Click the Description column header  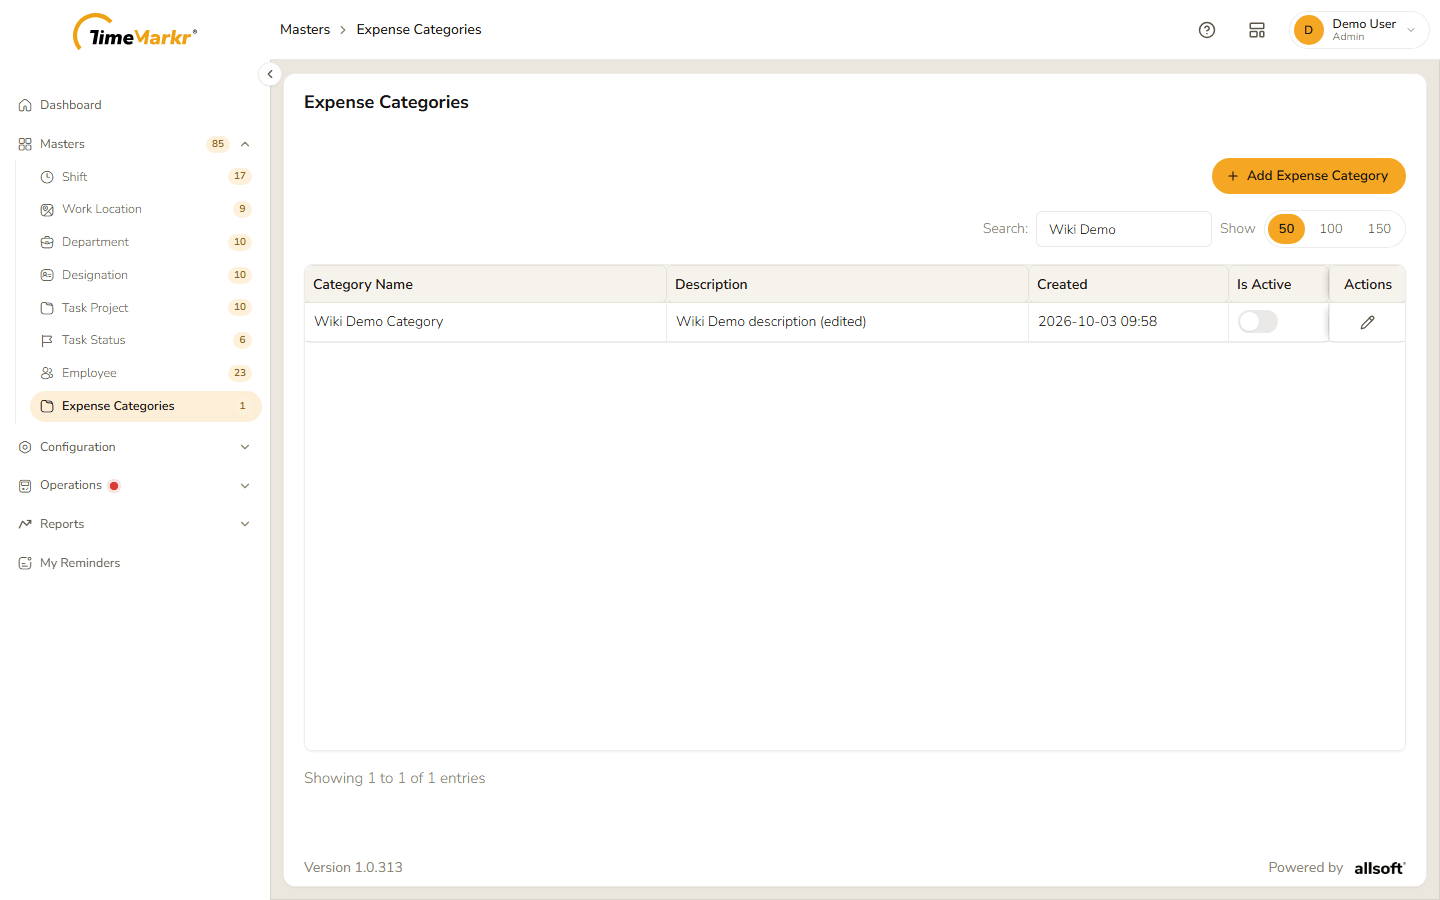[x=847, y=284]
